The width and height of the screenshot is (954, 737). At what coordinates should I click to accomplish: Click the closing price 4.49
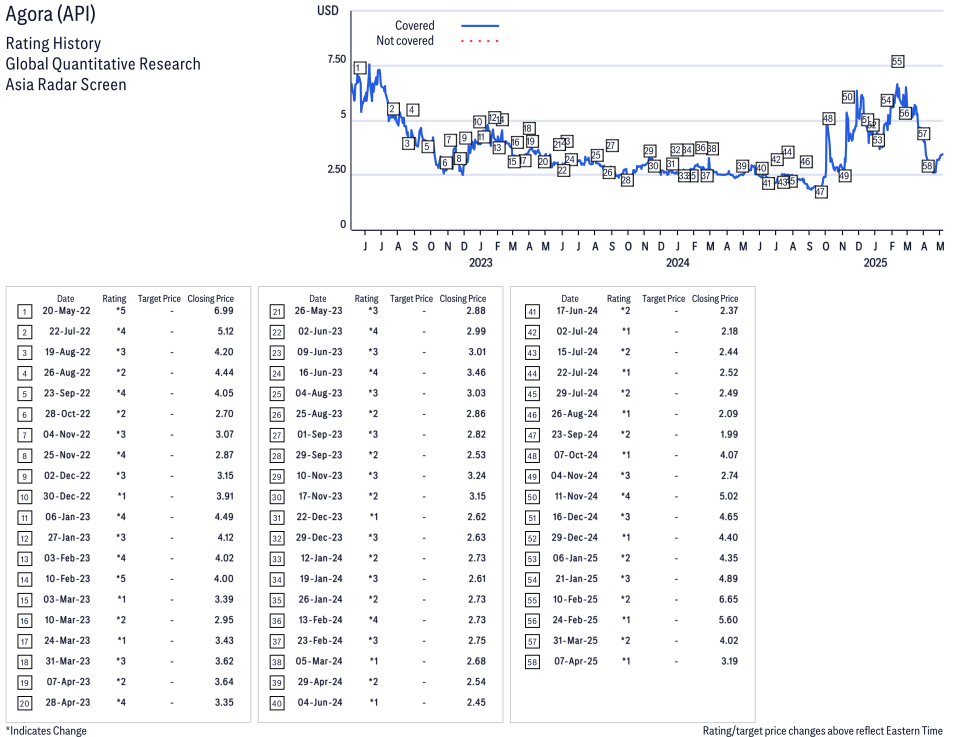[225, 517]
